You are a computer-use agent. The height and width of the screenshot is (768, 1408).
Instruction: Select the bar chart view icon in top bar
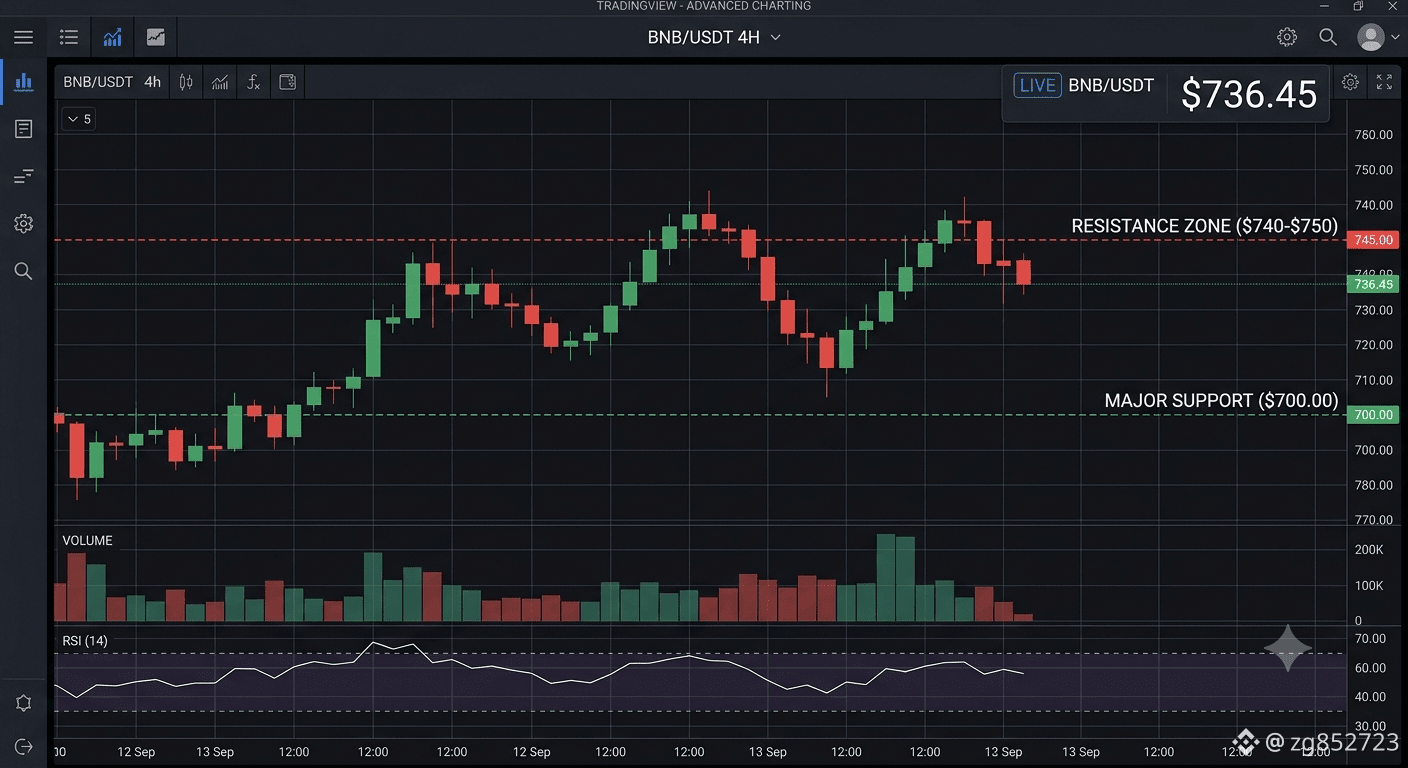point(112,37)
